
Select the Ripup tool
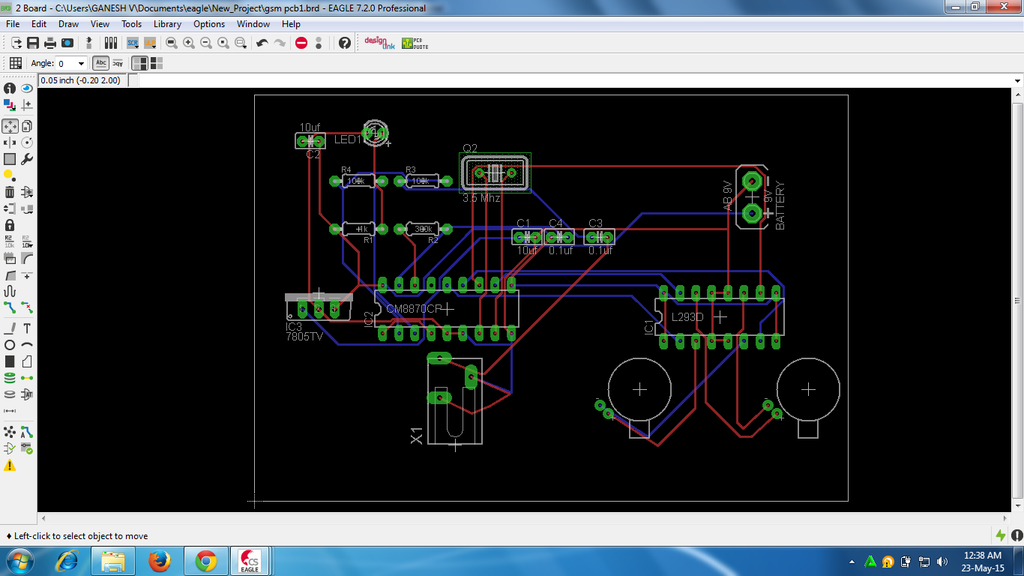click(26, 305)
